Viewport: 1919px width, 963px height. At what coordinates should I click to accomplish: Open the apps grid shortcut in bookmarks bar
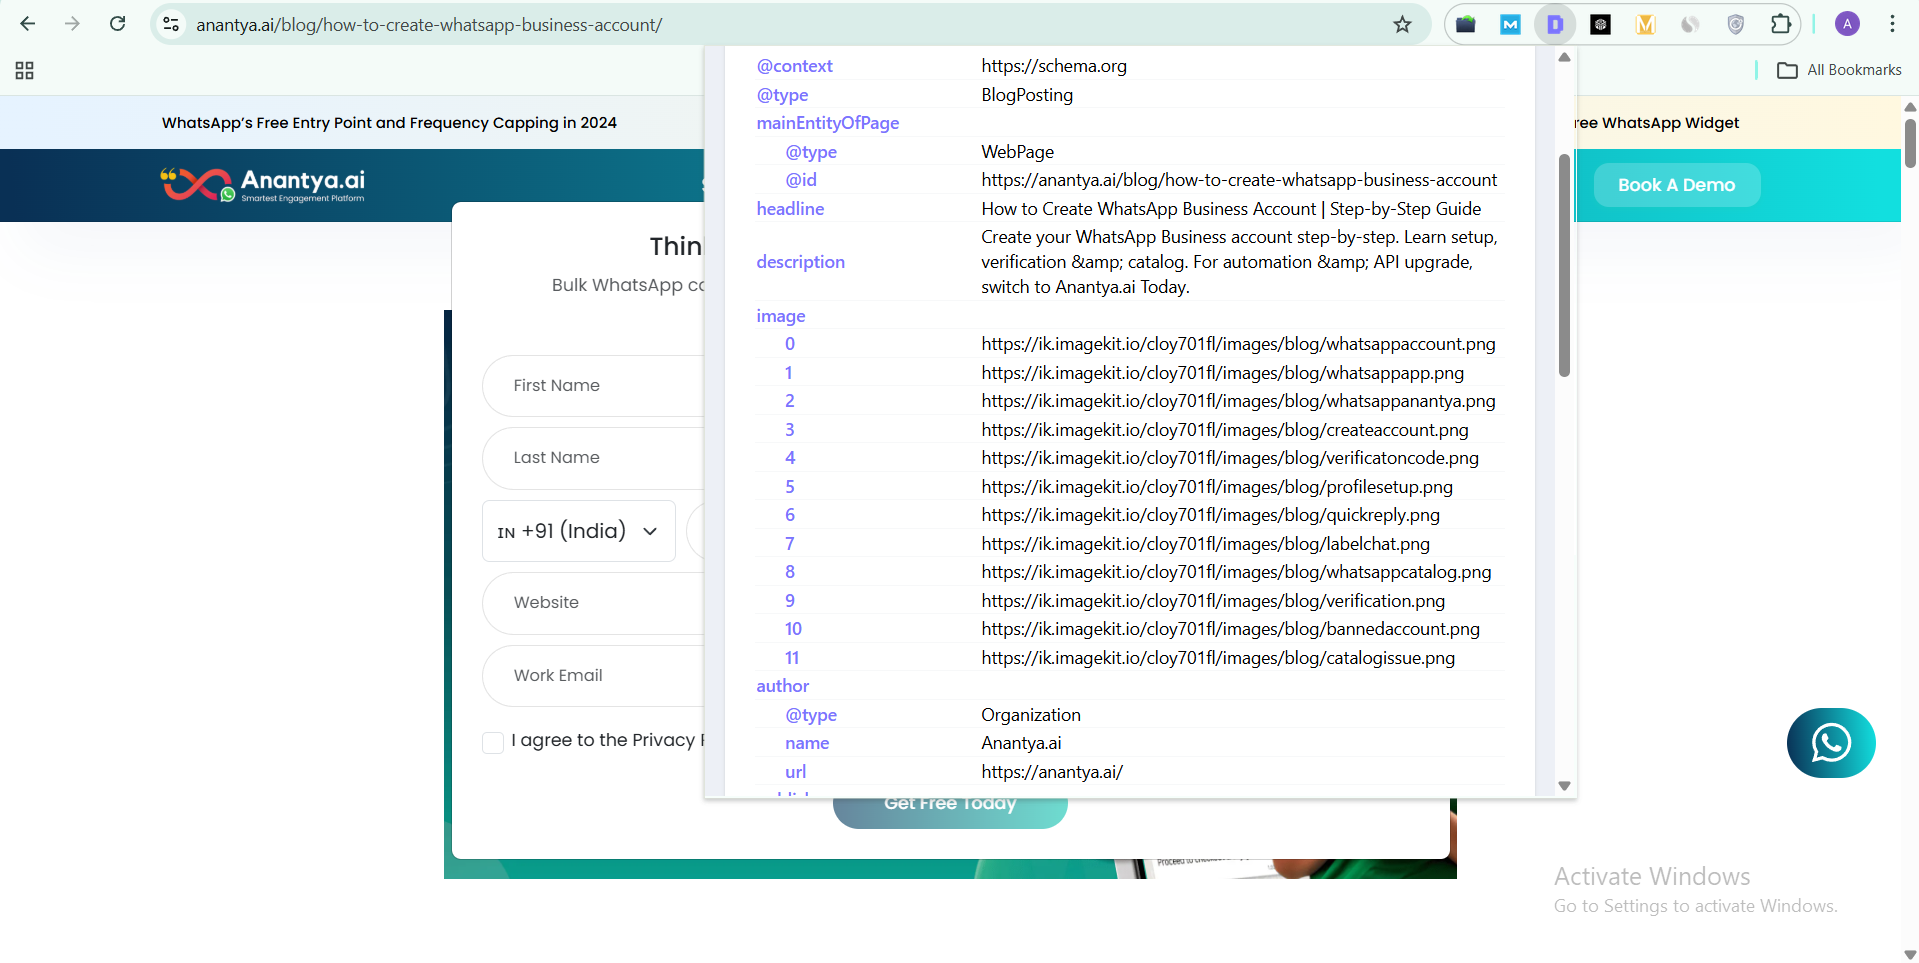pos(25,70)
